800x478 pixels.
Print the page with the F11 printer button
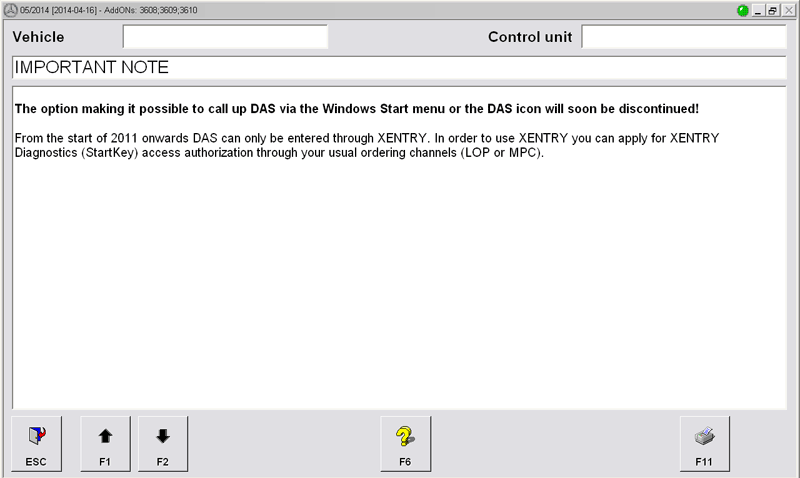[705, 444]
